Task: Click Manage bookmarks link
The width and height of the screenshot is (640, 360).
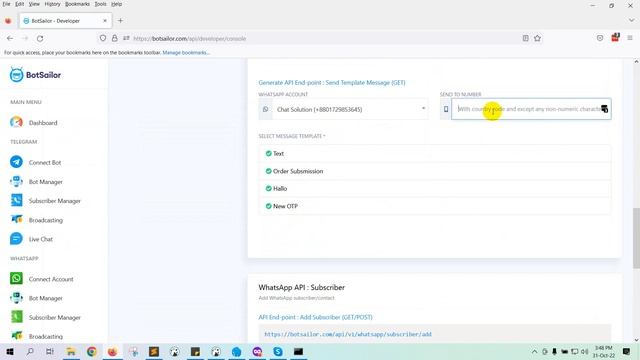Action: 186,53
